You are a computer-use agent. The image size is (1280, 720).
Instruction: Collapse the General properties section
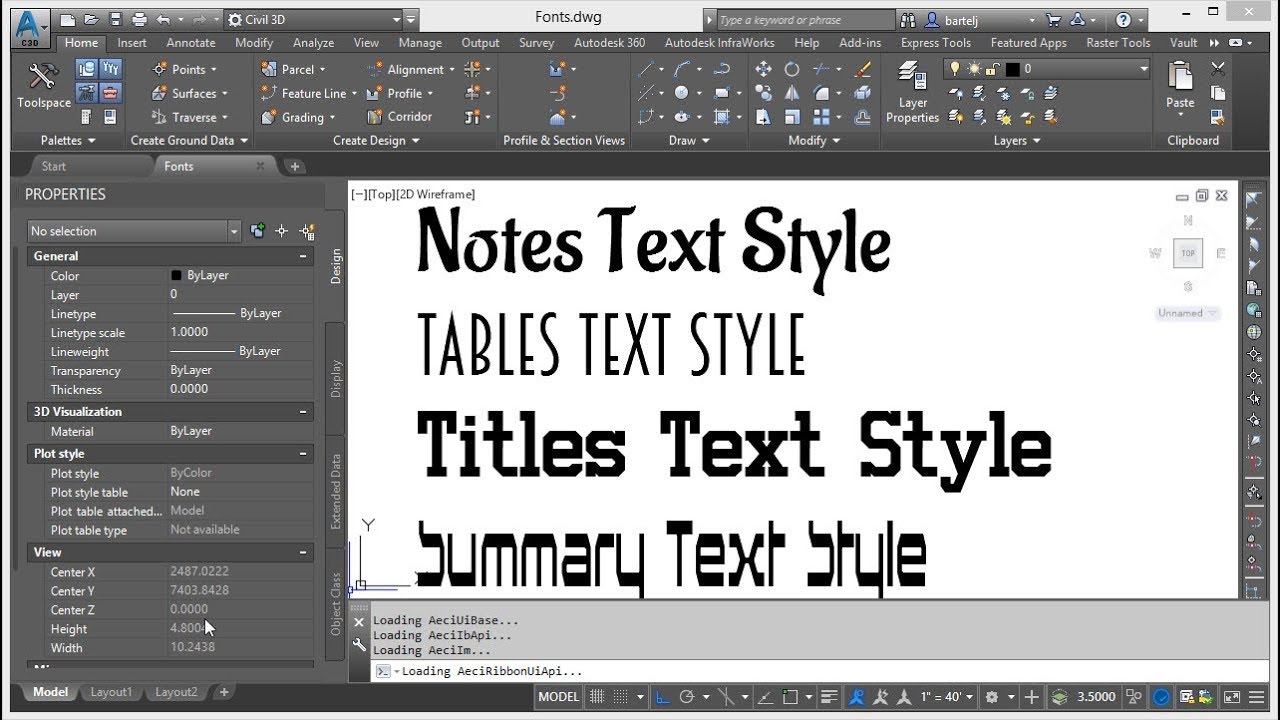pyautogui.click(x=303, y=256)
